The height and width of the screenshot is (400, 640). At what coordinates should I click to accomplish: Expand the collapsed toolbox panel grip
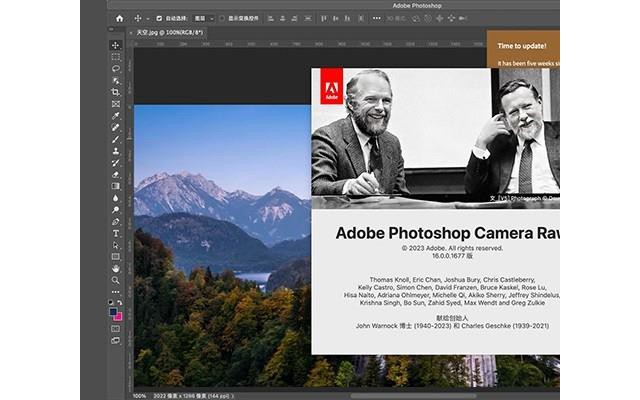(x=111, y=29)
